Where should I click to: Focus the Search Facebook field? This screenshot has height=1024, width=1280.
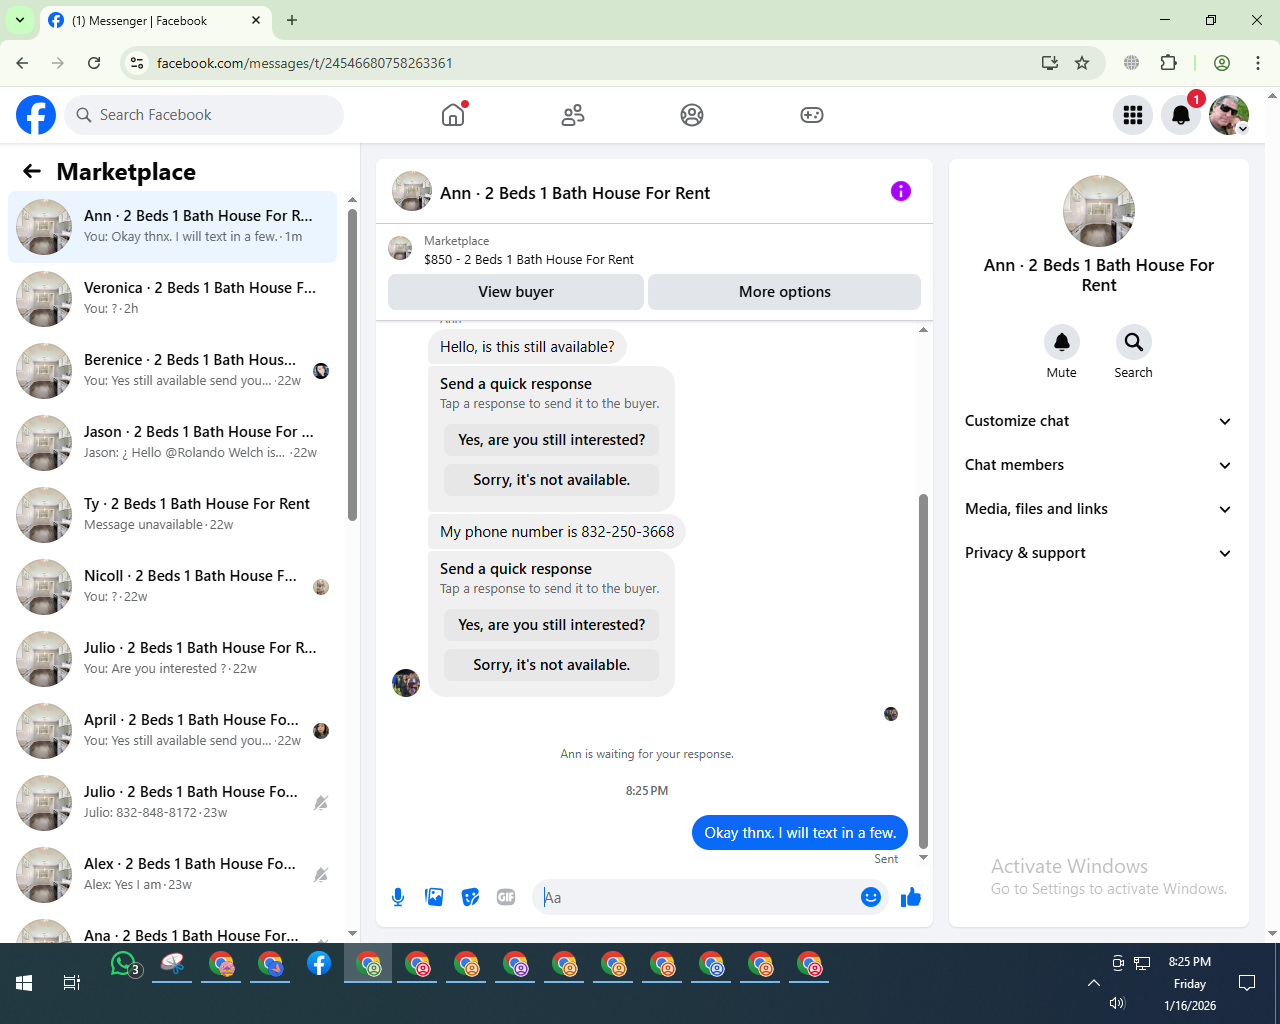click(x=204, y=115)
